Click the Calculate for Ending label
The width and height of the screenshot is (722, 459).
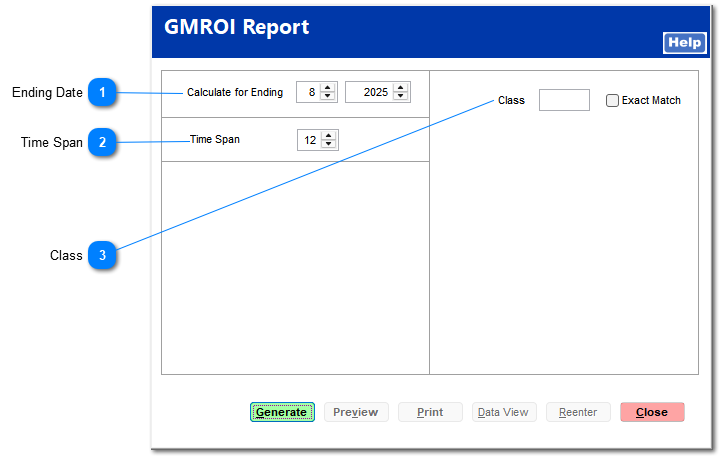(235, 93)
